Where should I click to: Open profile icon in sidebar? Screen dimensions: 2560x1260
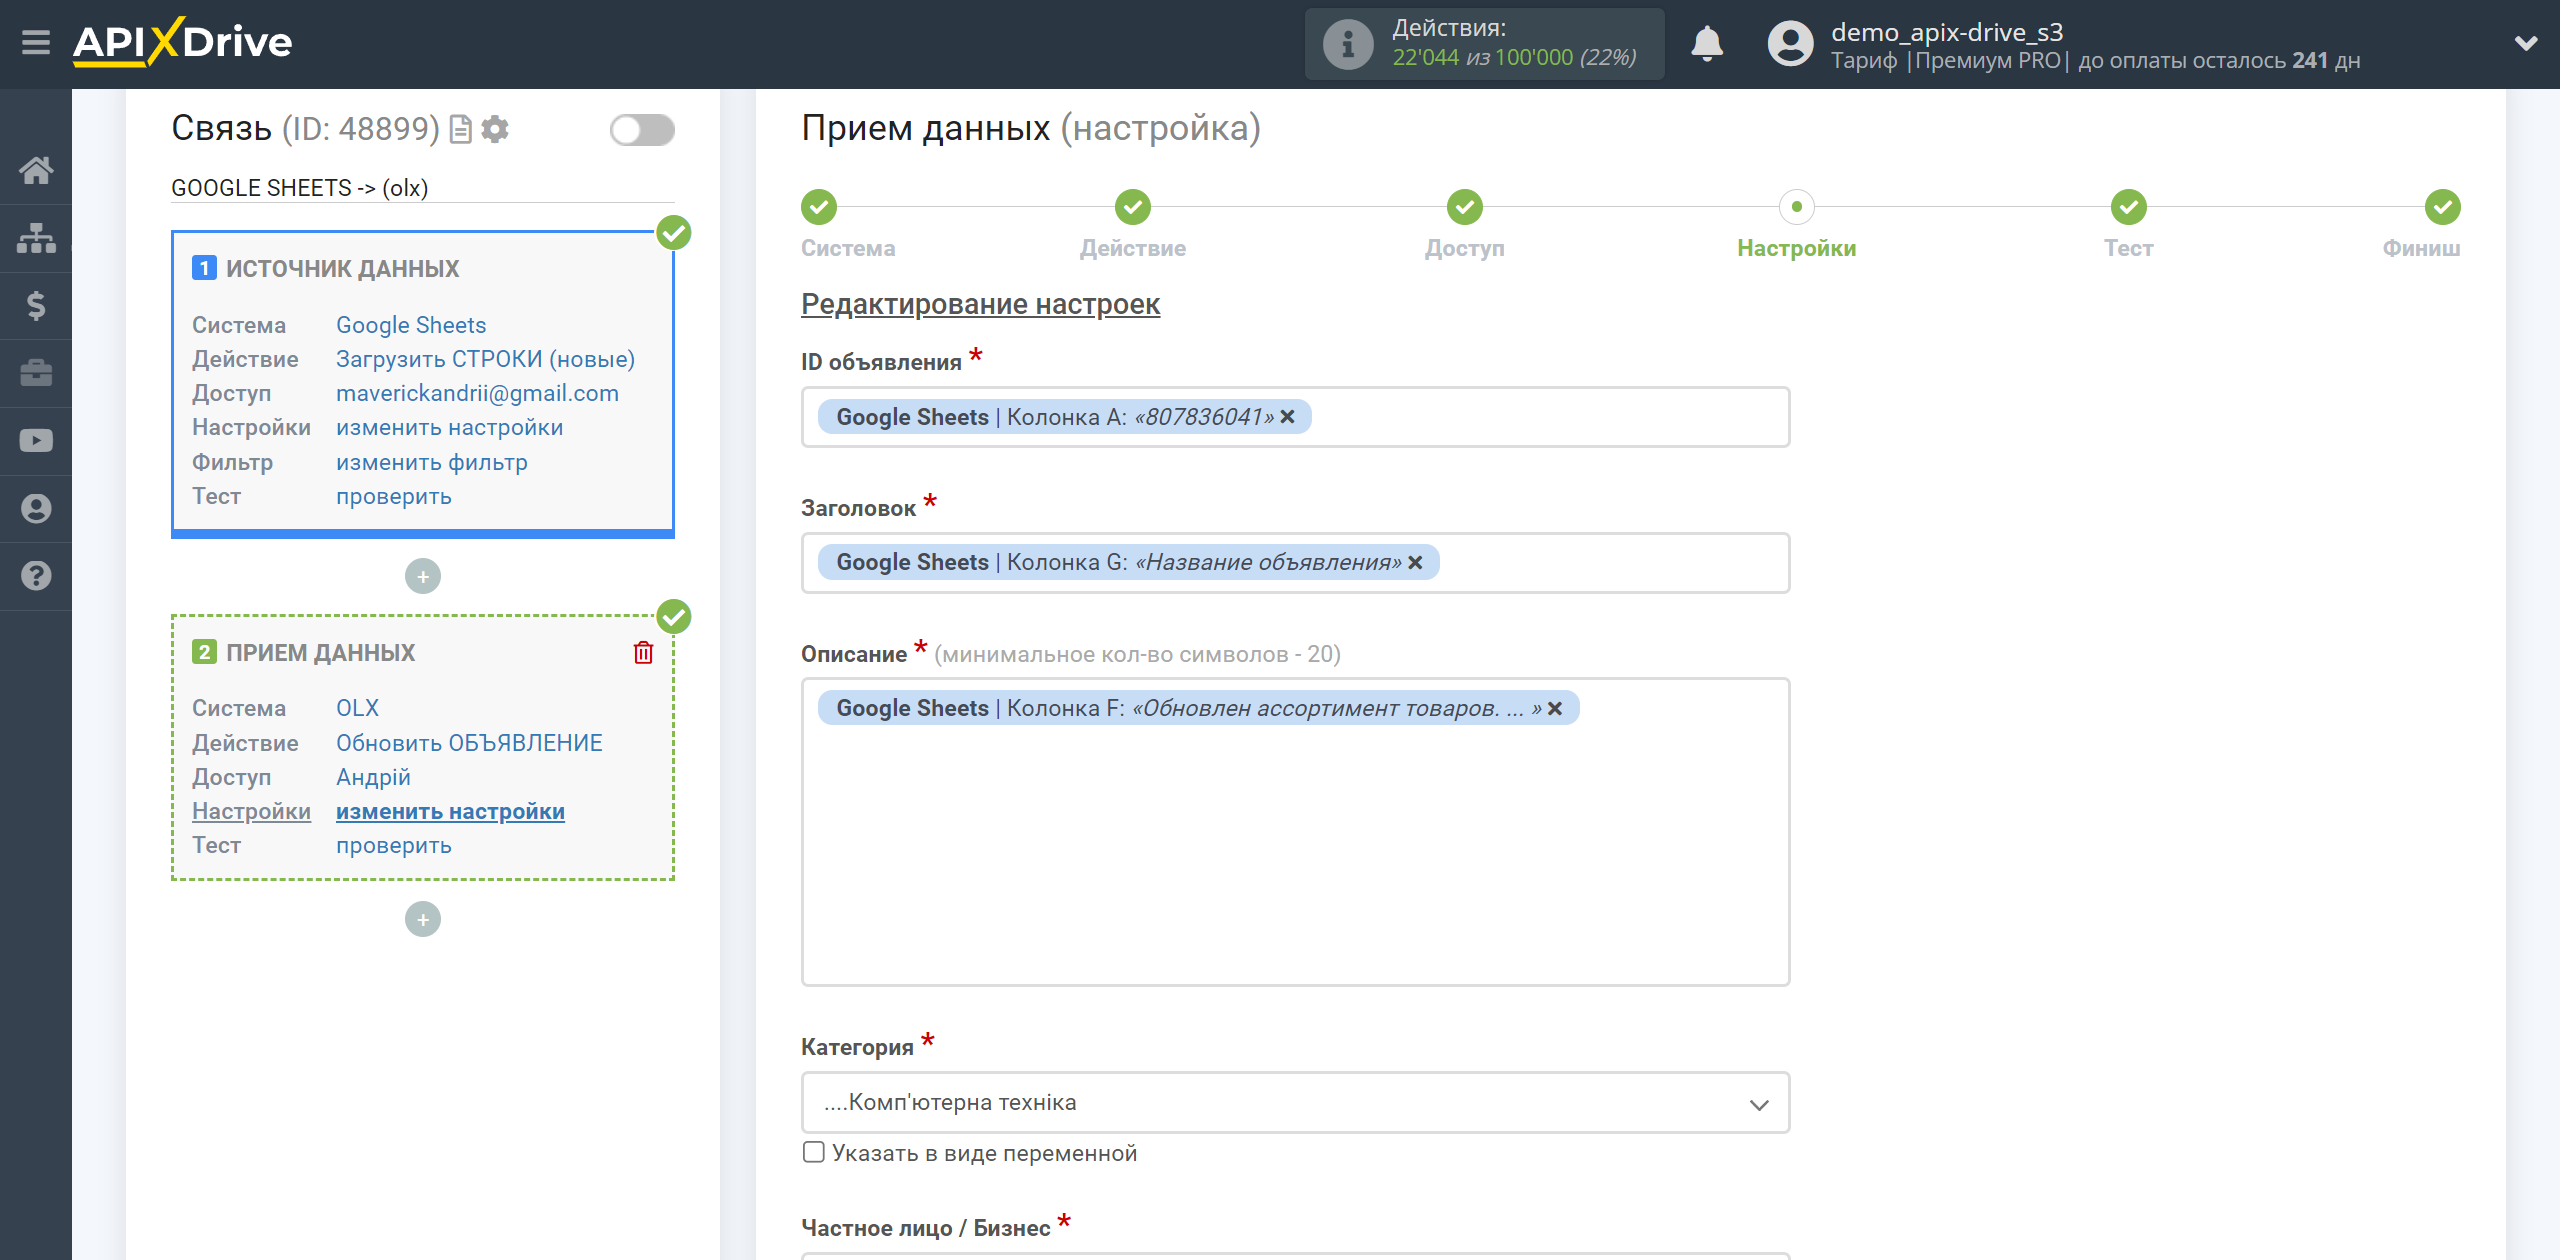(36, 508)
